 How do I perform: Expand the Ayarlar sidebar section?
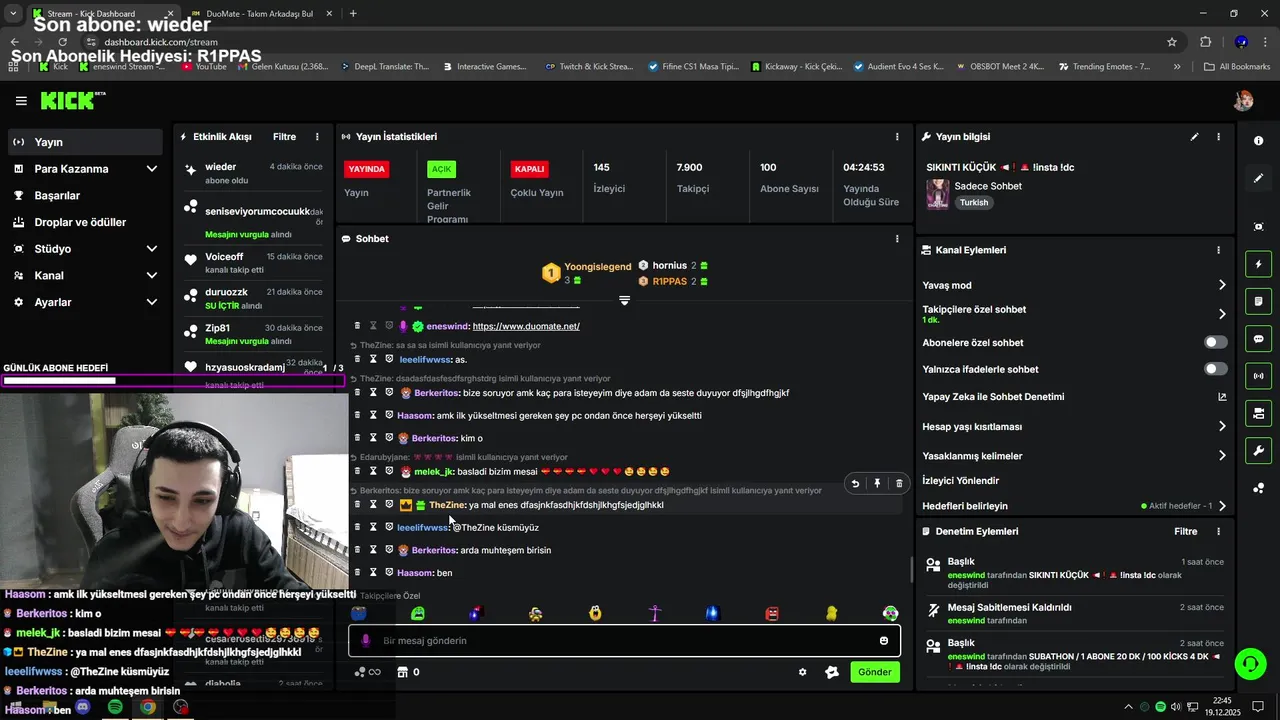pyautogui.click(x=152, y=302)
